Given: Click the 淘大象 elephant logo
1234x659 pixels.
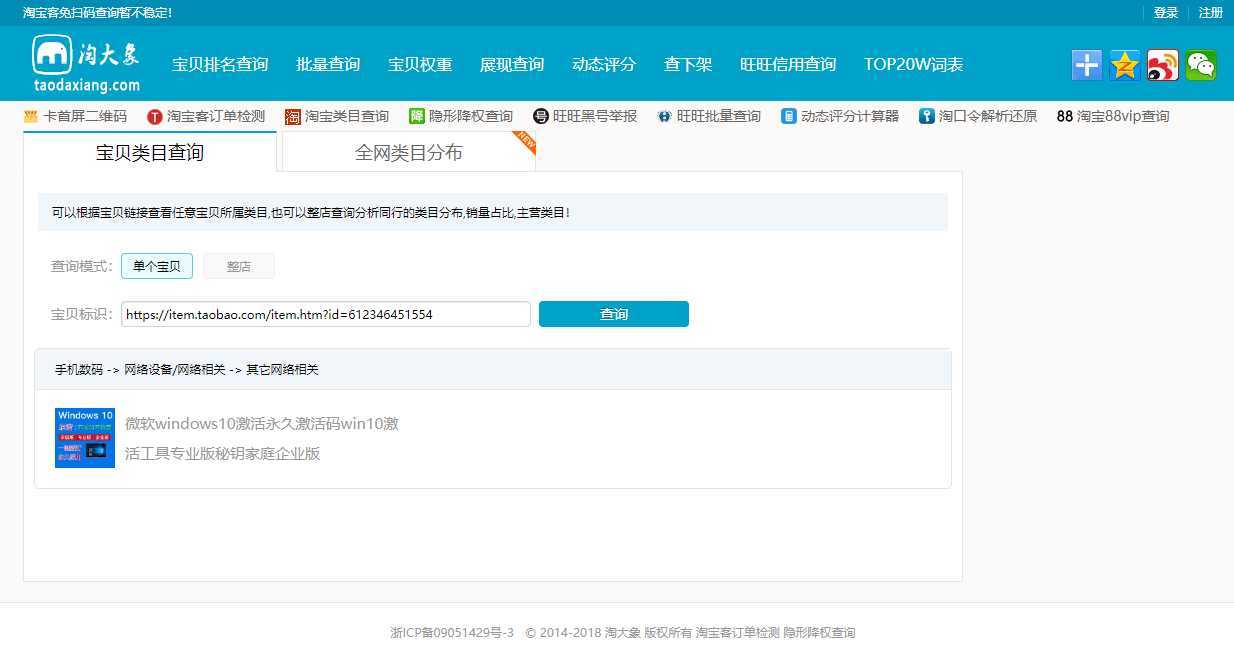Looking at the screenshot, I should click(x=86, y=64).
